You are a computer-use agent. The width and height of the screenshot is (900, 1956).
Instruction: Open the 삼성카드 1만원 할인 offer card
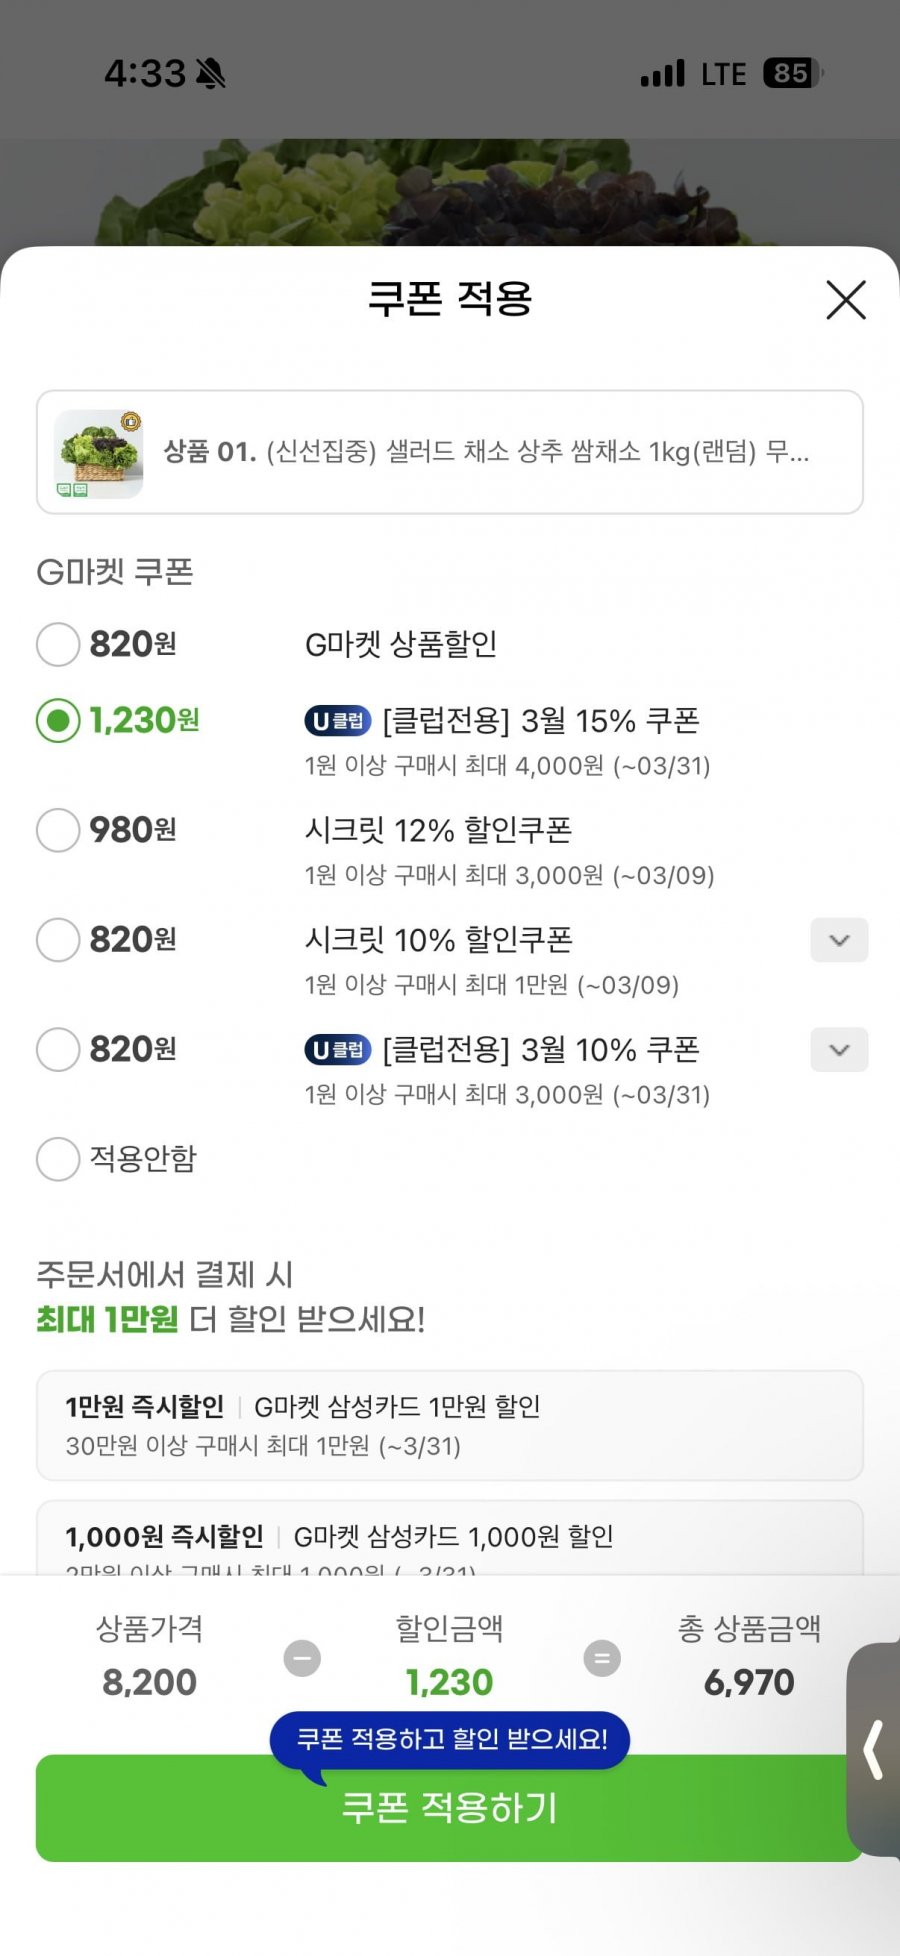(x=450, y=1425)
